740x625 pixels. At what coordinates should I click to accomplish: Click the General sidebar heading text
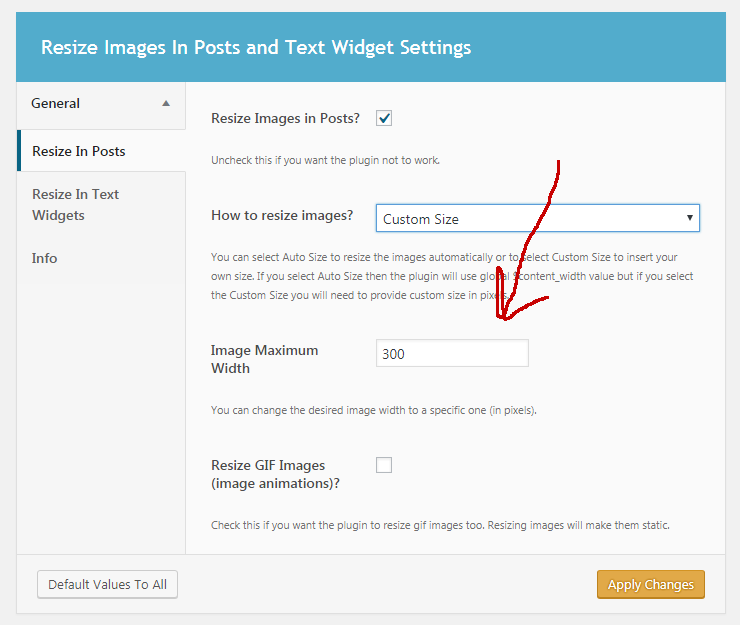[x=56, y=103]
